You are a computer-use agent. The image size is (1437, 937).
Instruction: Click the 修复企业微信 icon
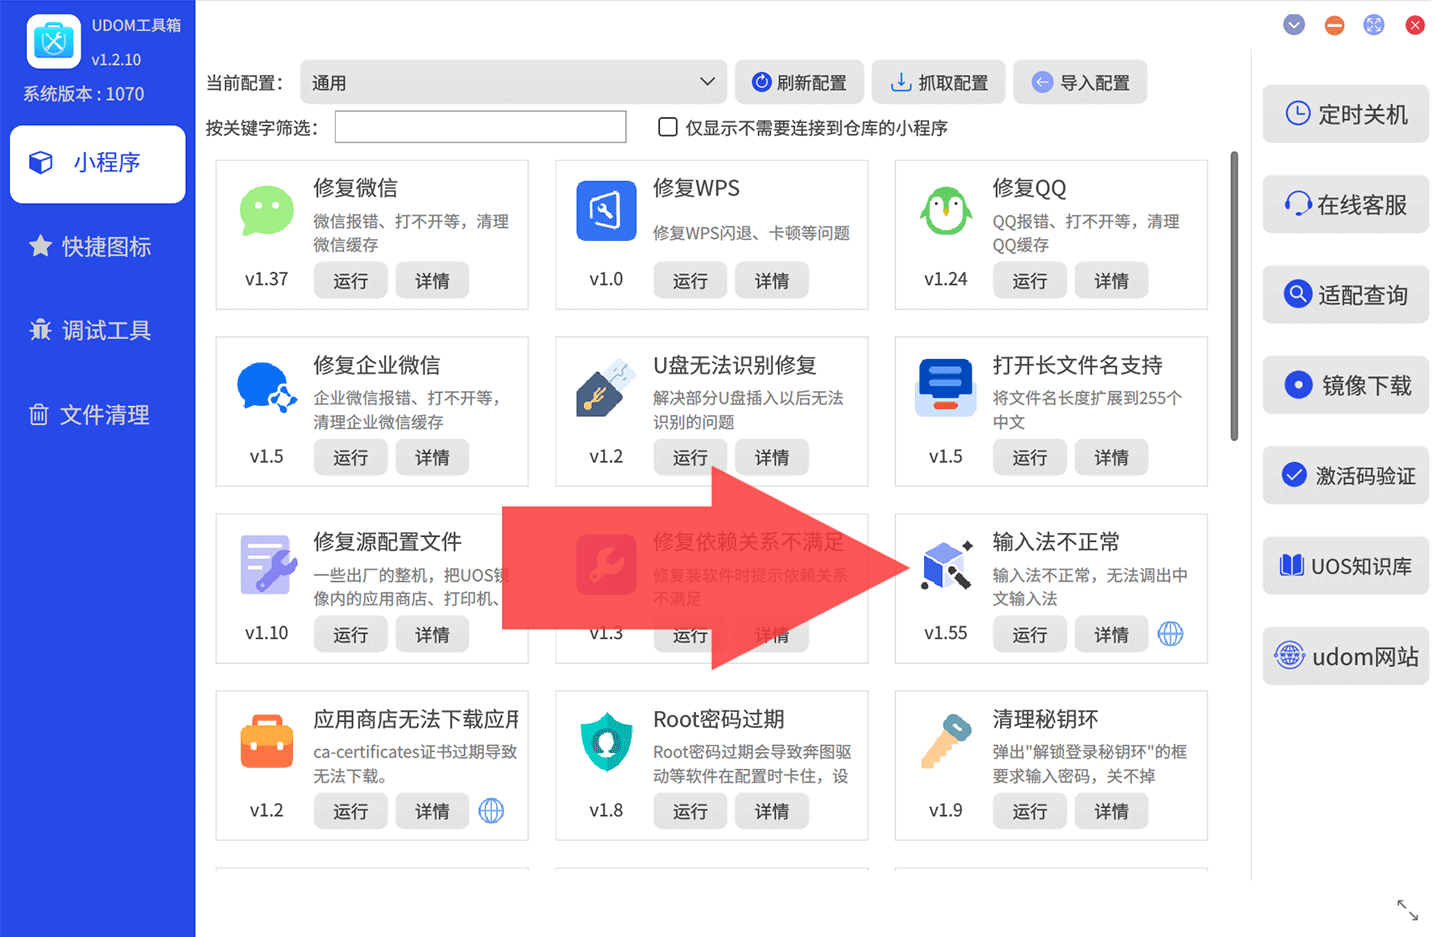coord(266,387)
